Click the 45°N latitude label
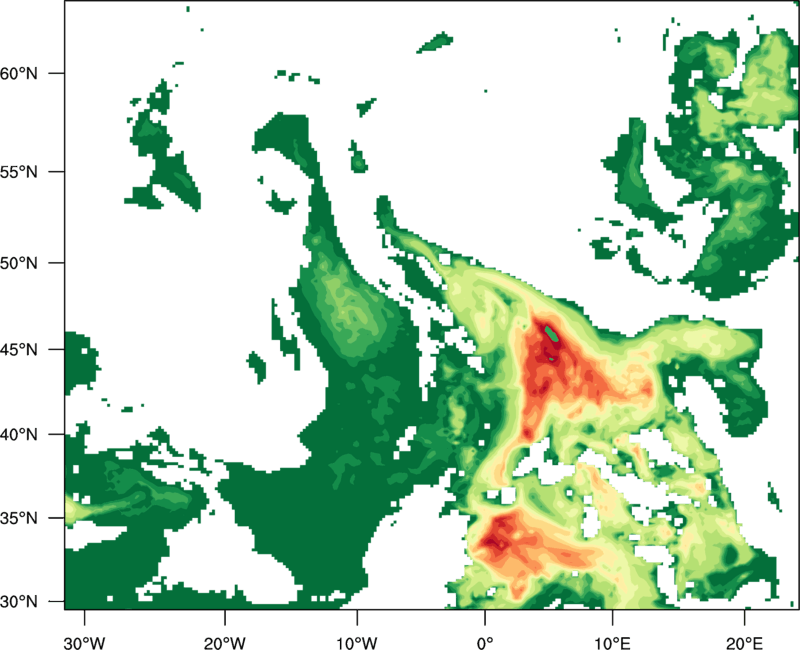800x650 pixels. click(x=19, y=350)
